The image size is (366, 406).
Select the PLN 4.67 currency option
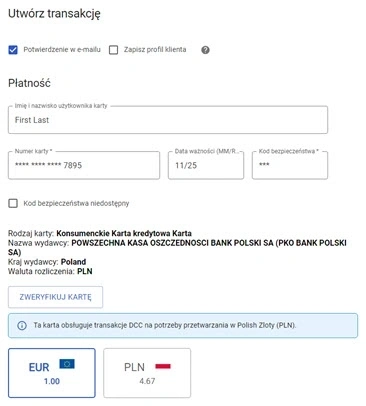click(x=147, y=373)
